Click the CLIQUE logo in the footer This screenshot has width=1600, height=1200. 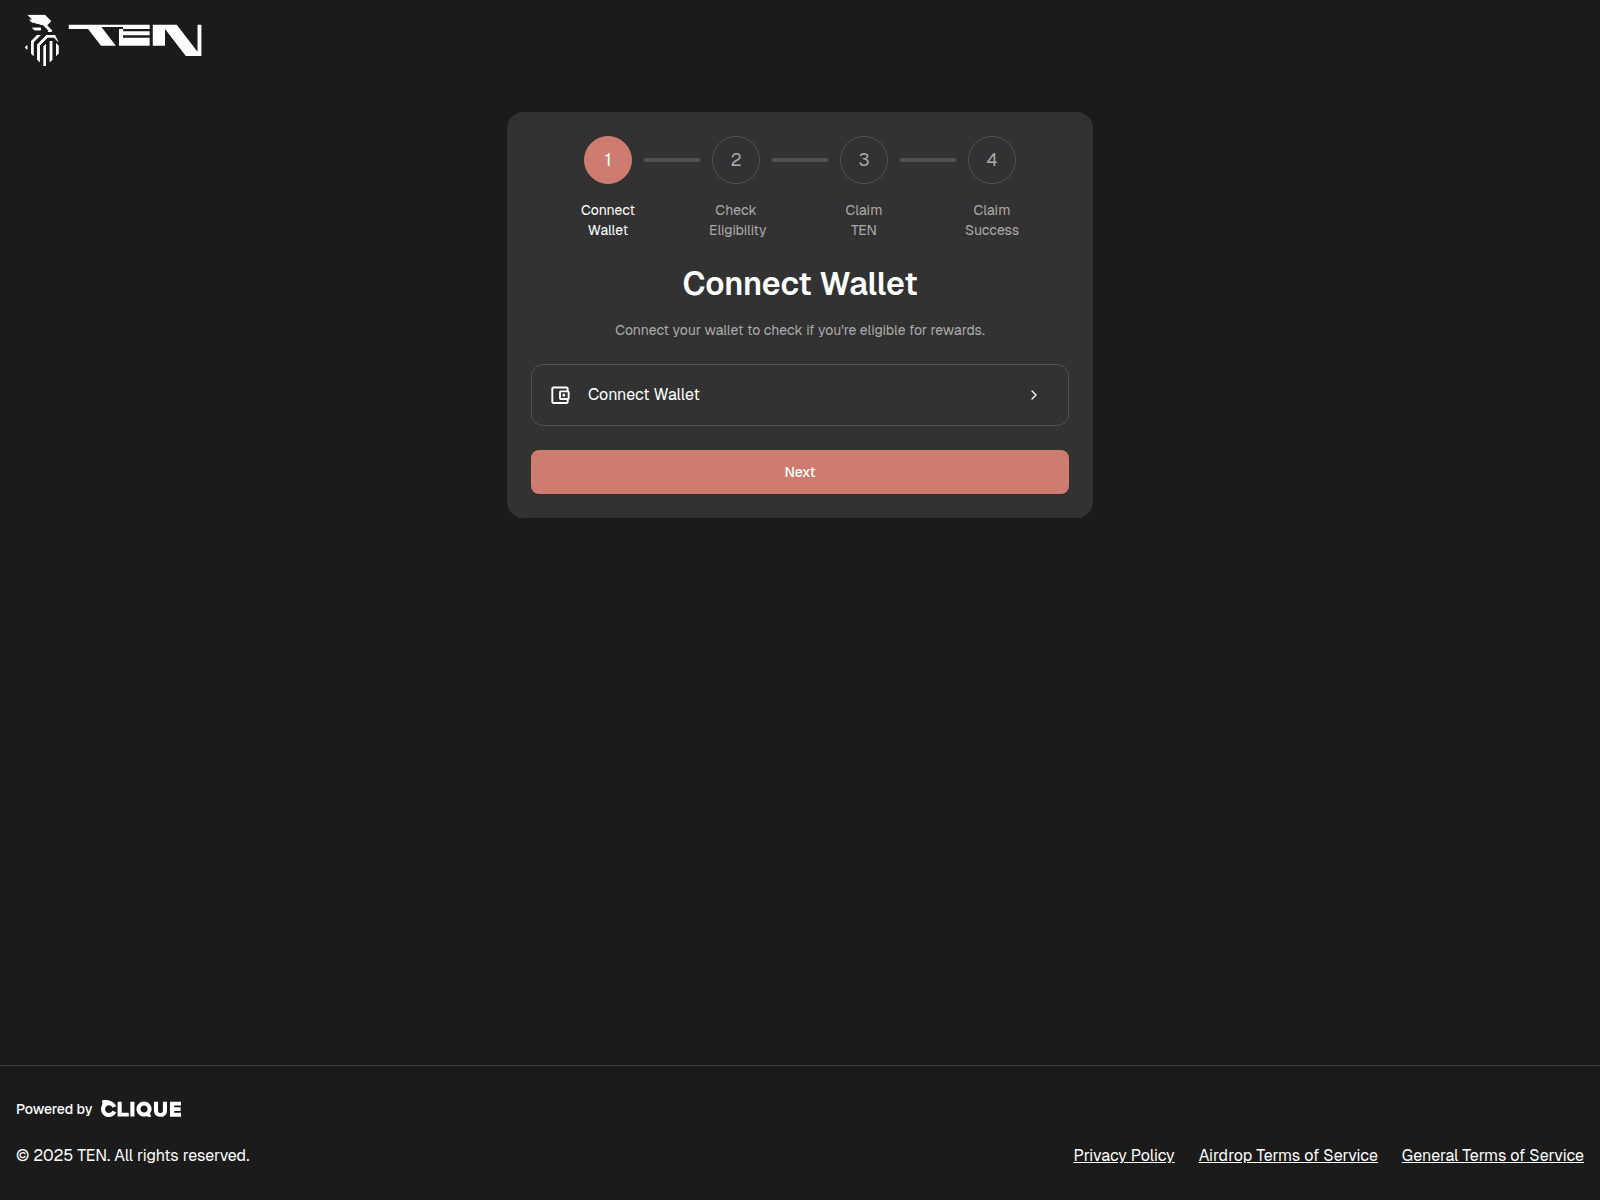(x=141, y=1108)
